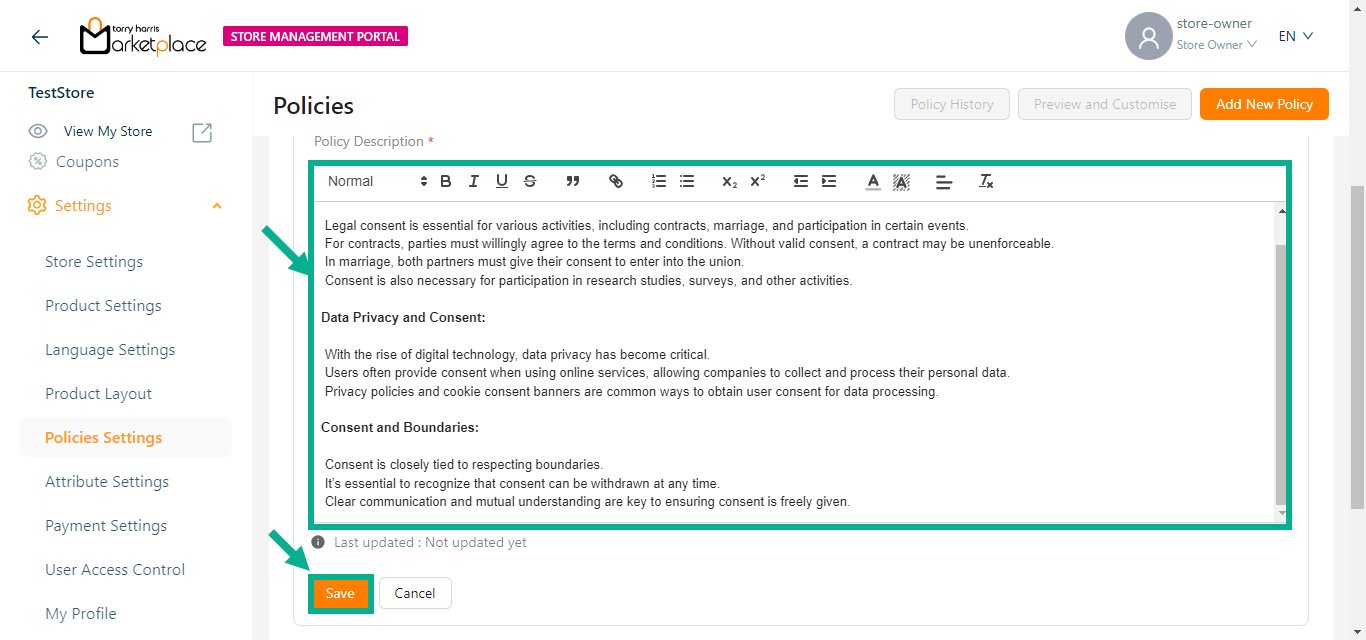This screenshot has width=1366, height=640.
Task: Insert a blockquote in the policy description
Action: (573, 181)
